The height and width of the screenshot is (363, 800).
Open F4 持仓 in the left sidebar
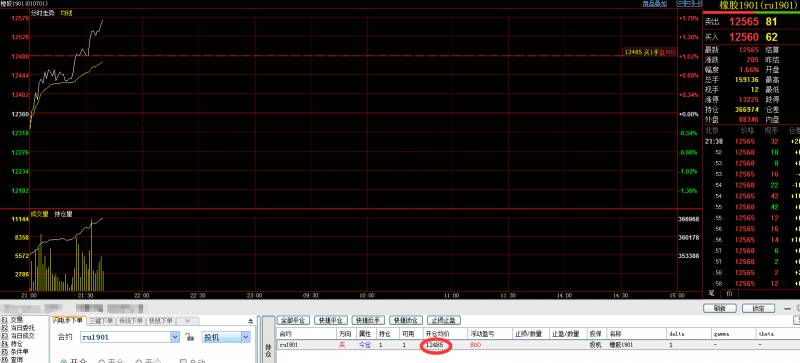[12, 344]
